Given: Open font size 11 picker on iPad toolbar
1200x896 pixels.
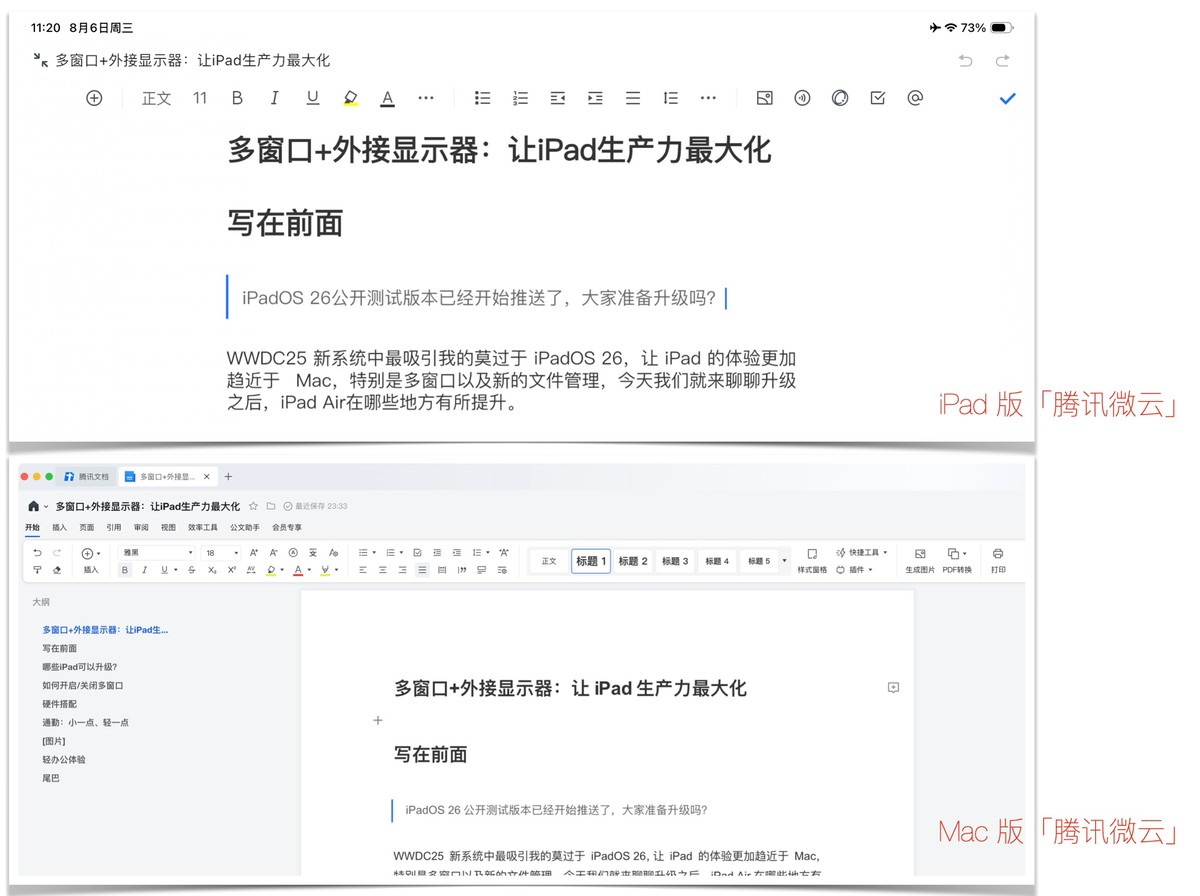Looking at the screenshot, I should point(200,98).
